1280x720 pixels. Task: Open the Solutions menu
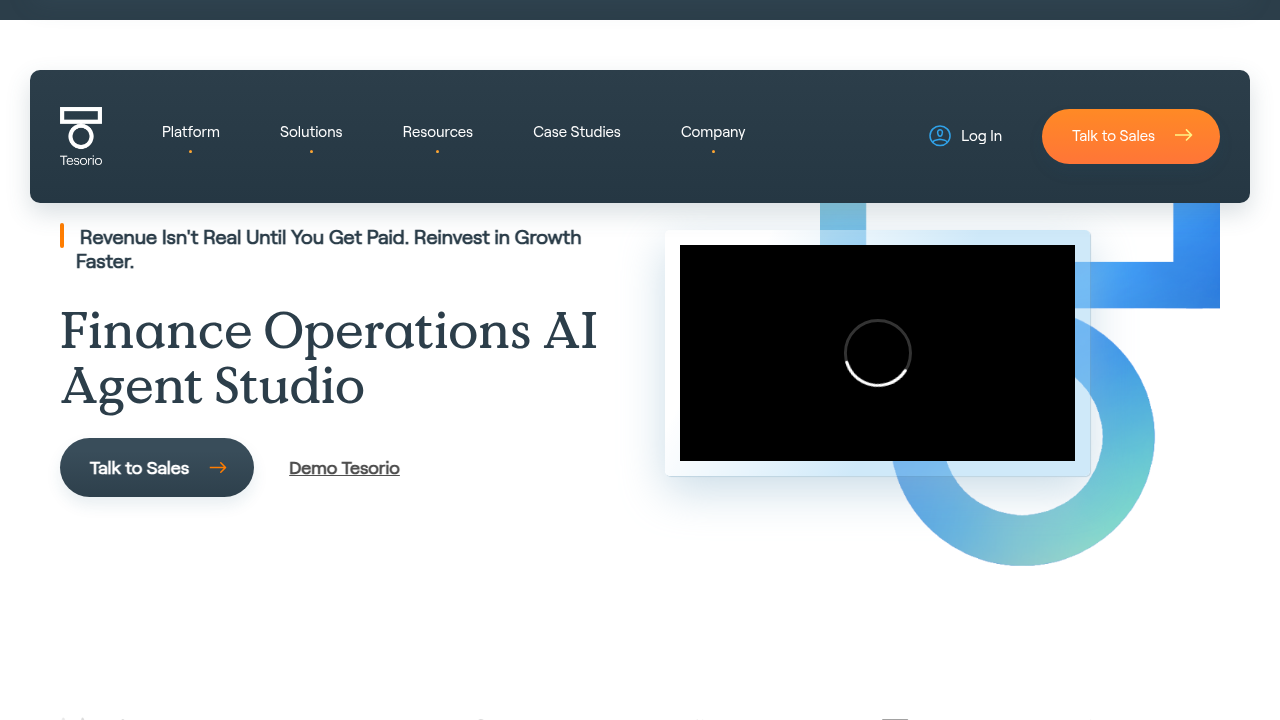[x=311, y=132]
